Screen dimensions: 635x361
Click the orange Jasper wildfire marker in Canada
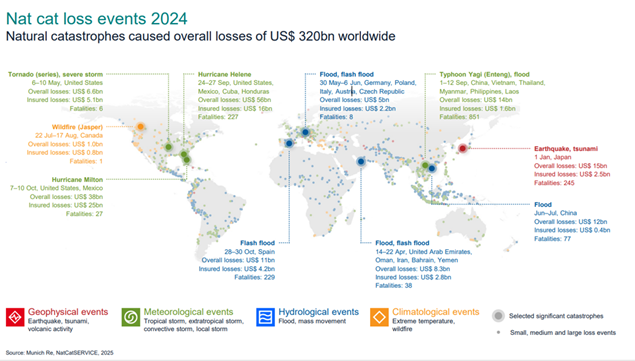tap(141, 126)
